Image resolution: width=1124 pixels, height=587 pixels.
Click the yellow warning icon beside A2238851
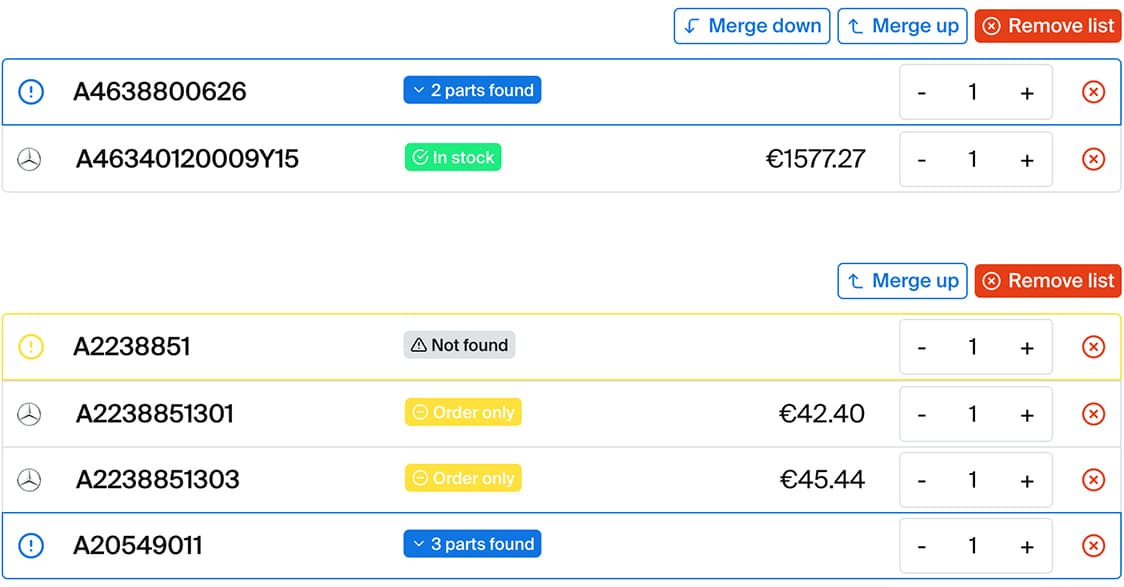pos(31,347)
